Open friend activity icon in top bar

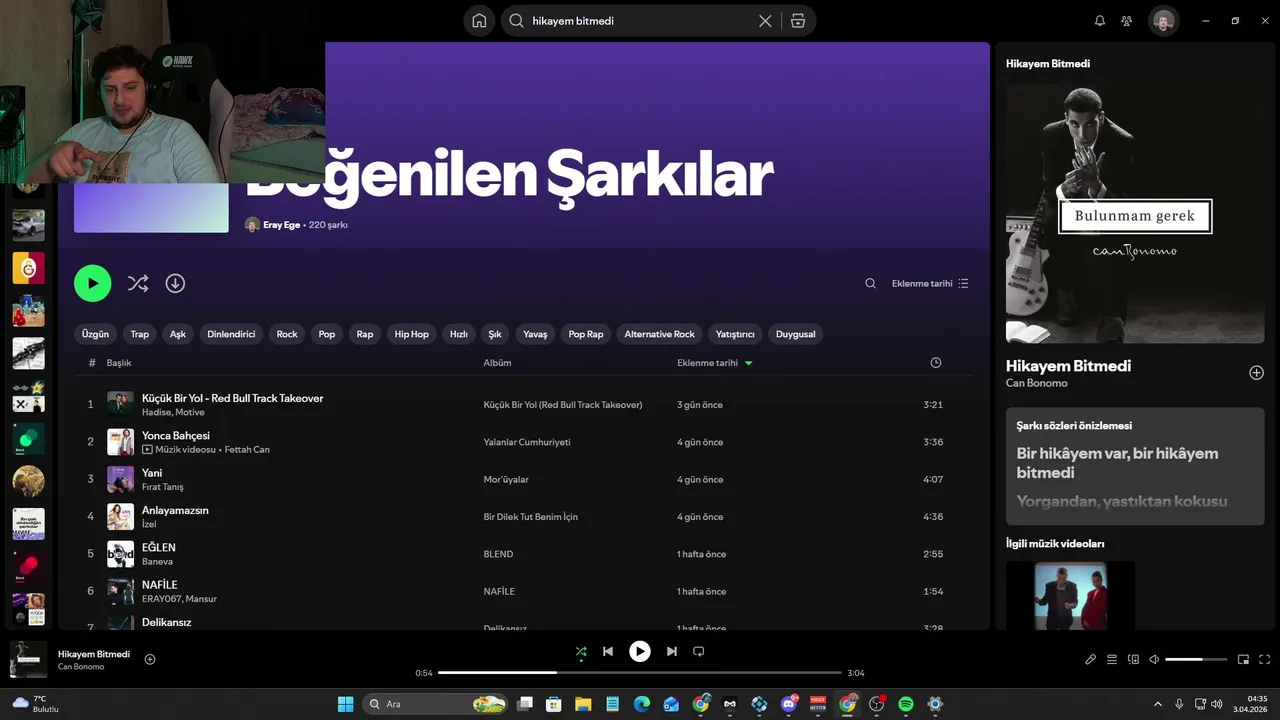1127,21
